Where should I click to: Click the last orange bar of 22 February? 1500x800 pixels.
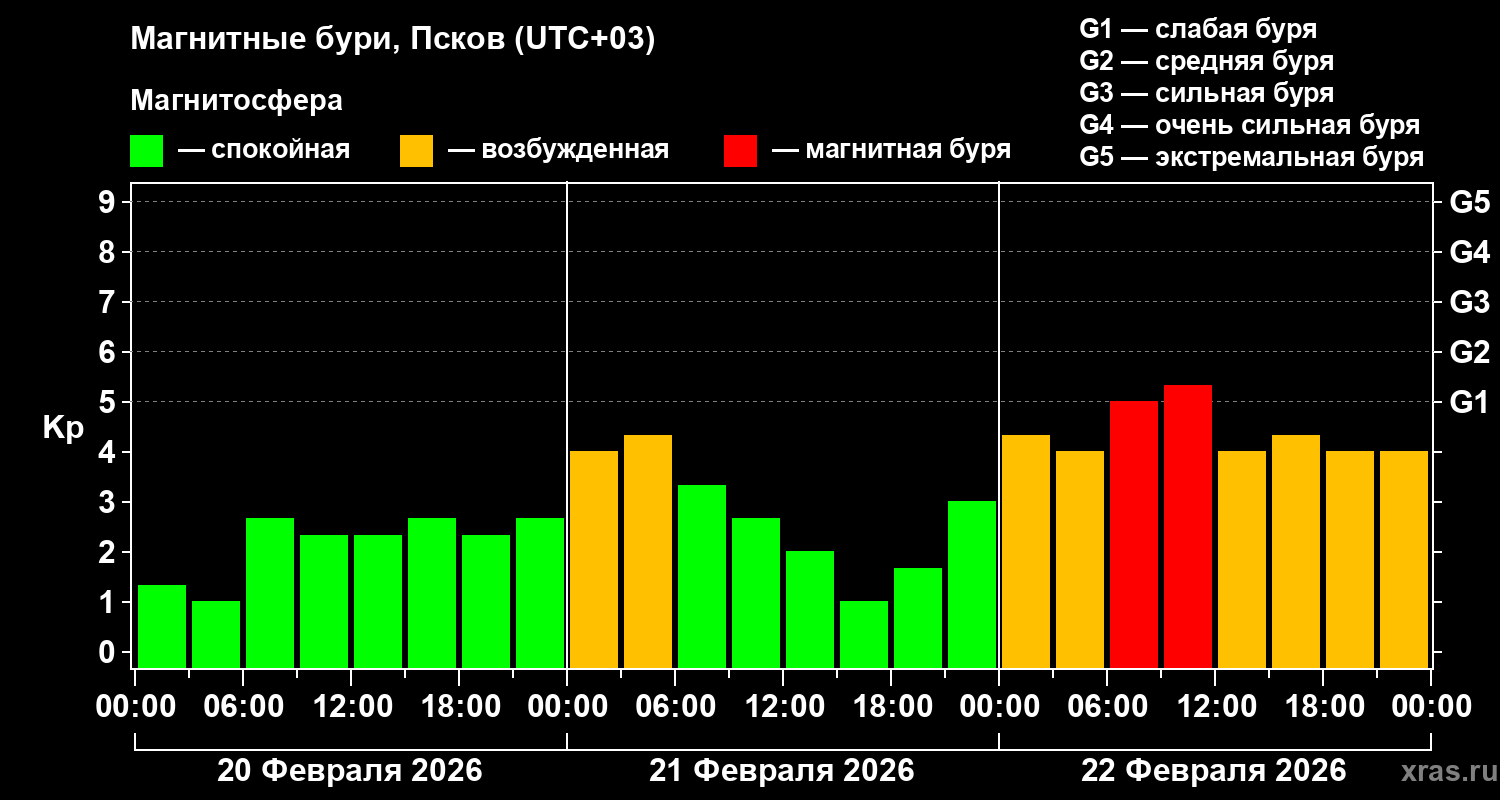click(x=1404, y=559)
